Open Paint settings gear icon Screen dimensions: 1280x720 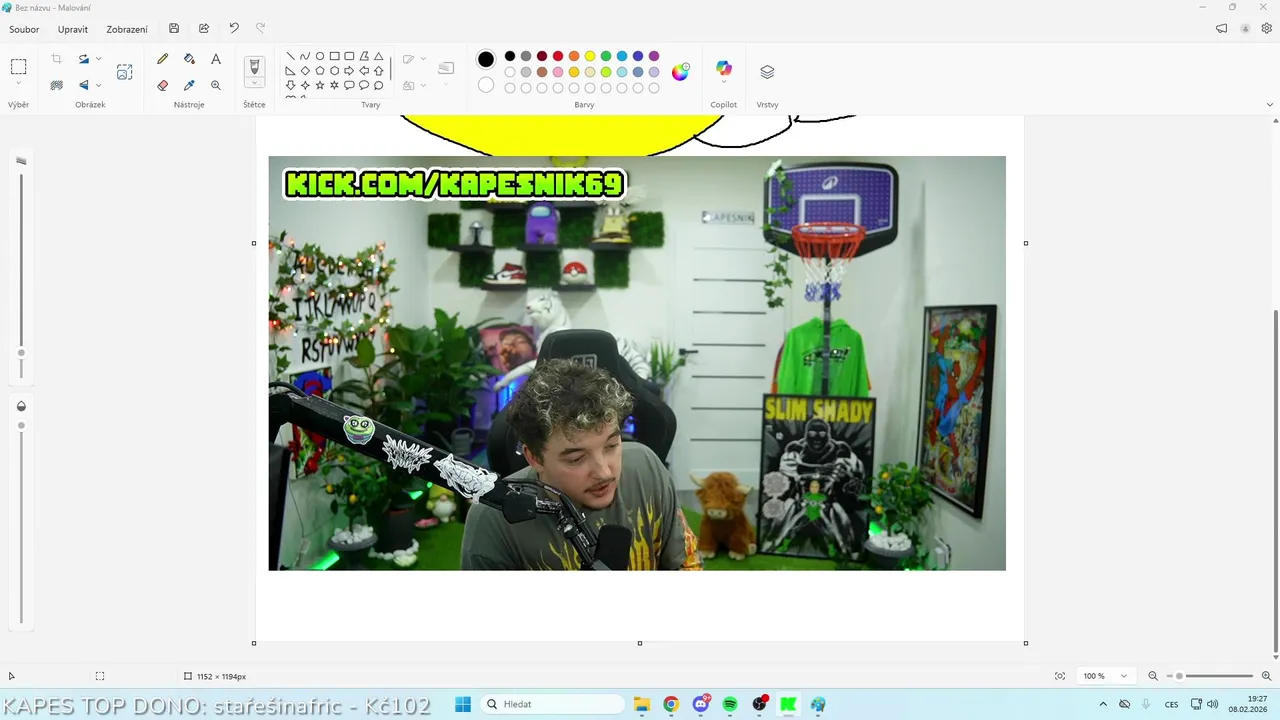(x=1266, y=29)
